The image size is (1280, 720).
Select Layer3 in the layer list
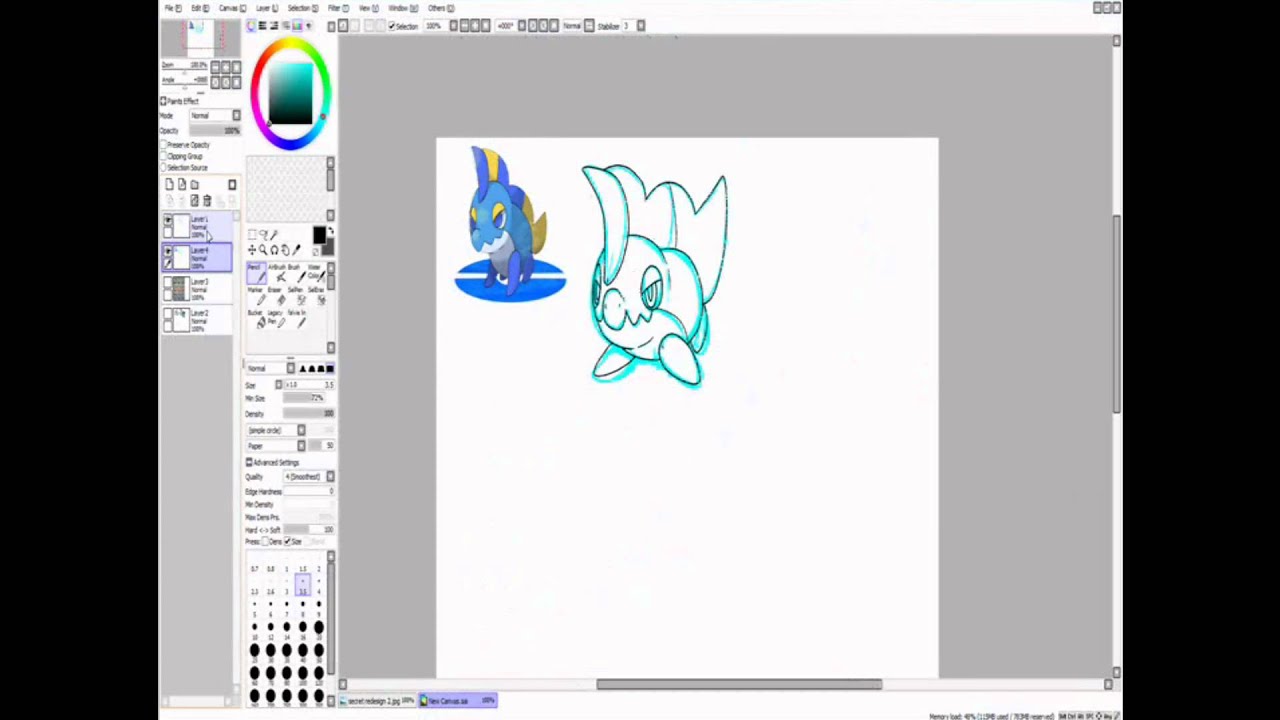click(x=197, y=289)
